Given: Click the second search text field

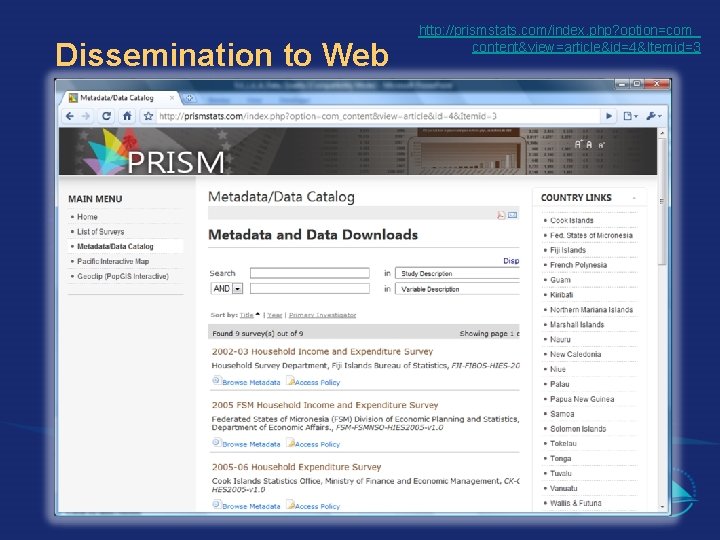Looking at the screenshot, I should (x=310, y=288).
